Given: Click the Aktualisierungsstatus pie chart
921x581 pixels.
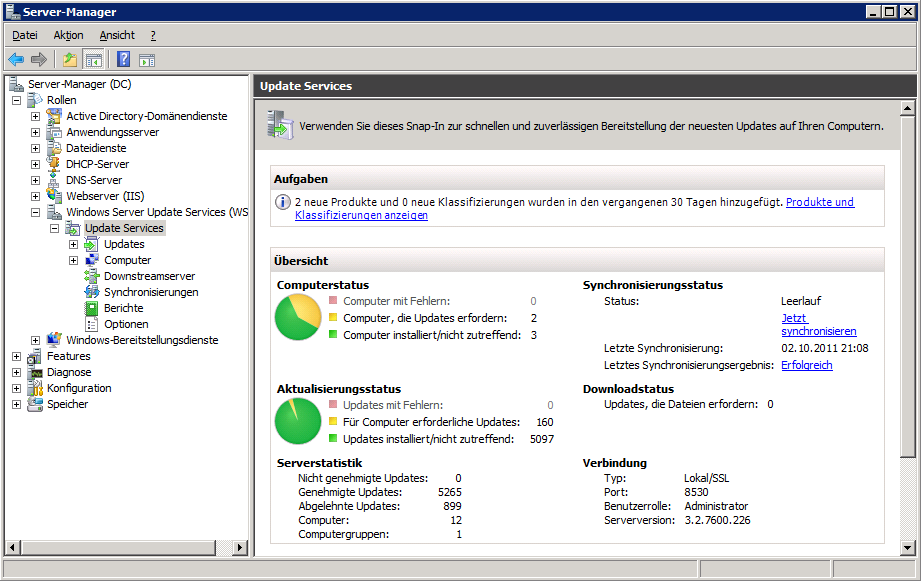Looking at the screenshot, I should pyautogui.click(x=298, y=421).
